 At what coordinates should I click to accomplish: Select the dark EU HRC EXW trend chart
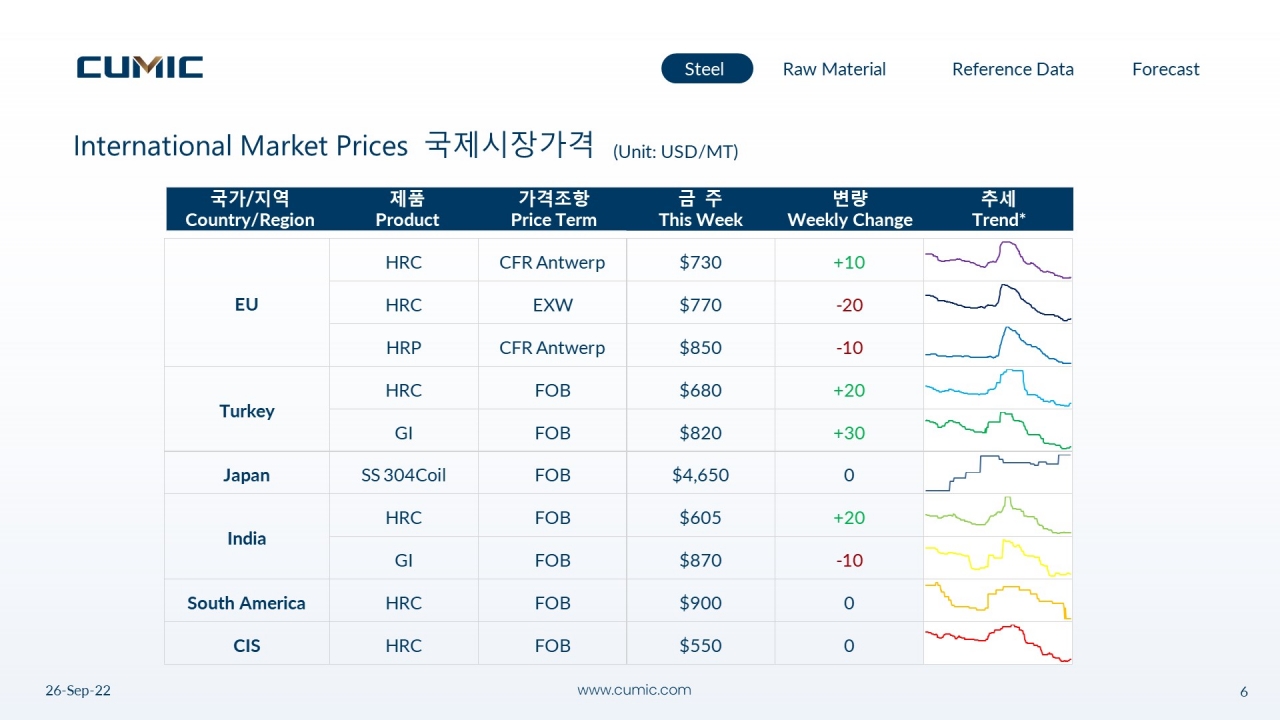click(998, 303)
